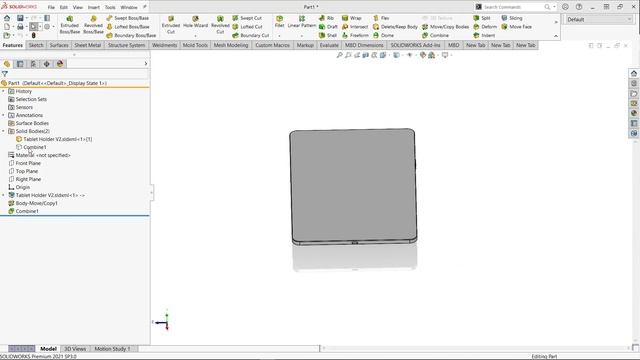Expand the History tree node
This screenshot has width=640, height=360.
click(x=4, y=91)
